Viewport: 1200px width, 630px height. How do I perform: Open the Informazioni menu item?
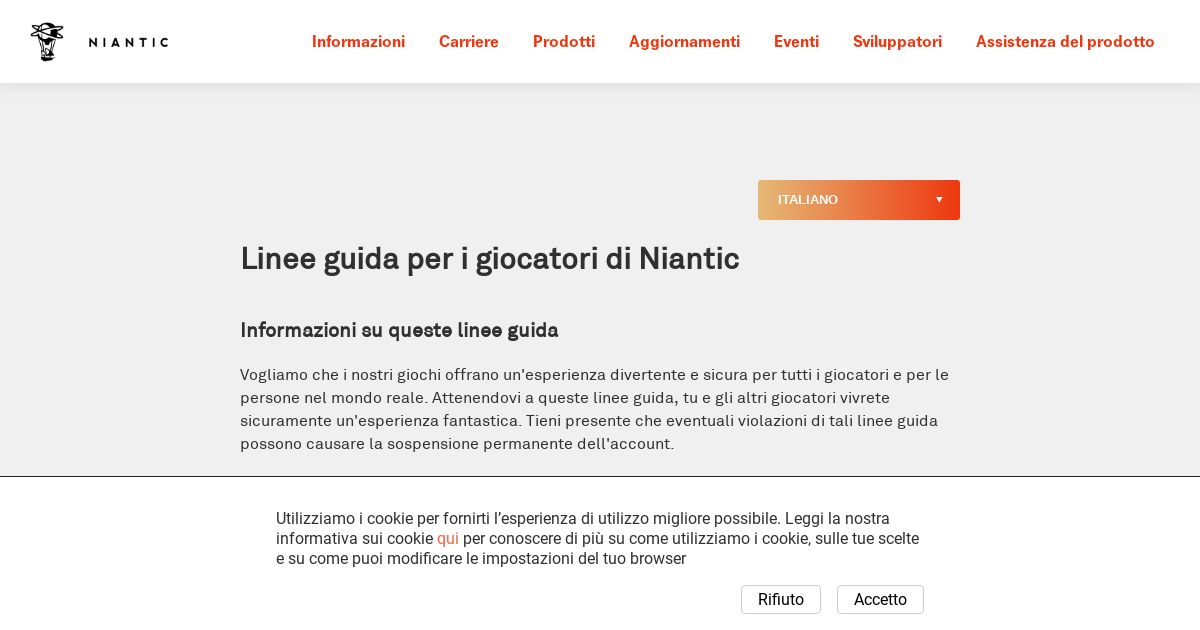coord(358,42)
